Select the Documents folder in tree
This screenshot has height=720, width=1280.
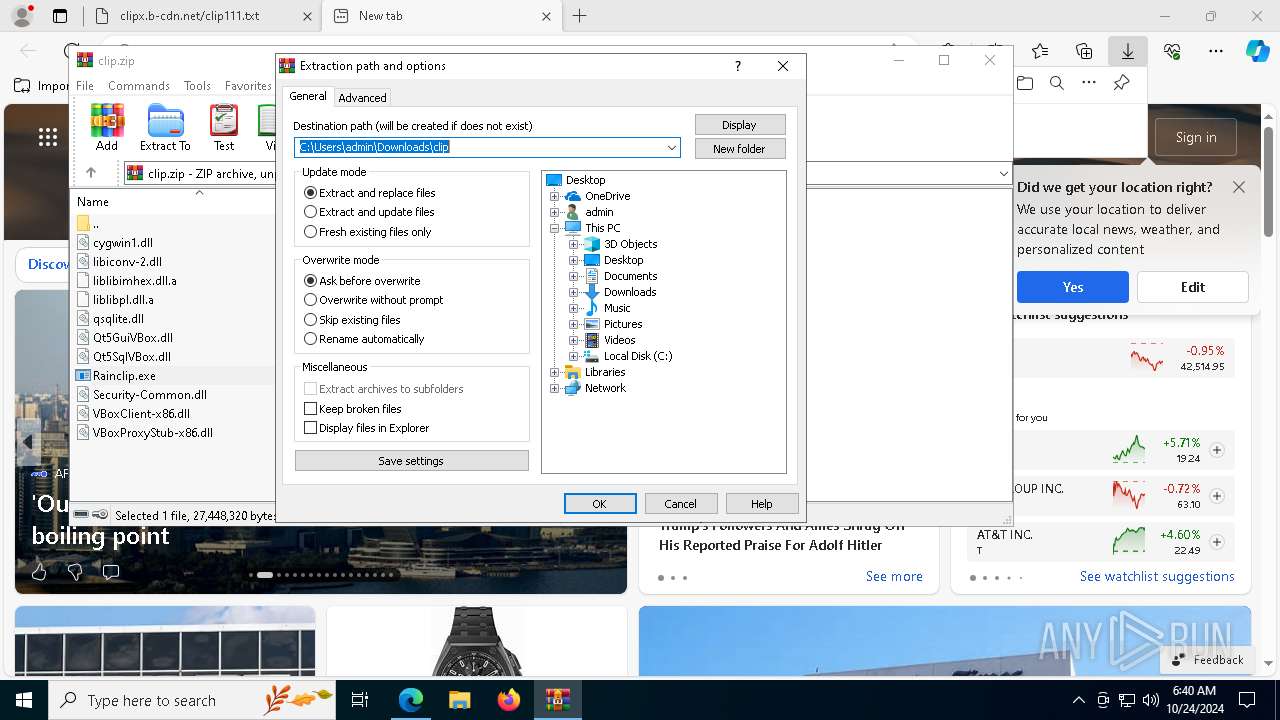630,276
